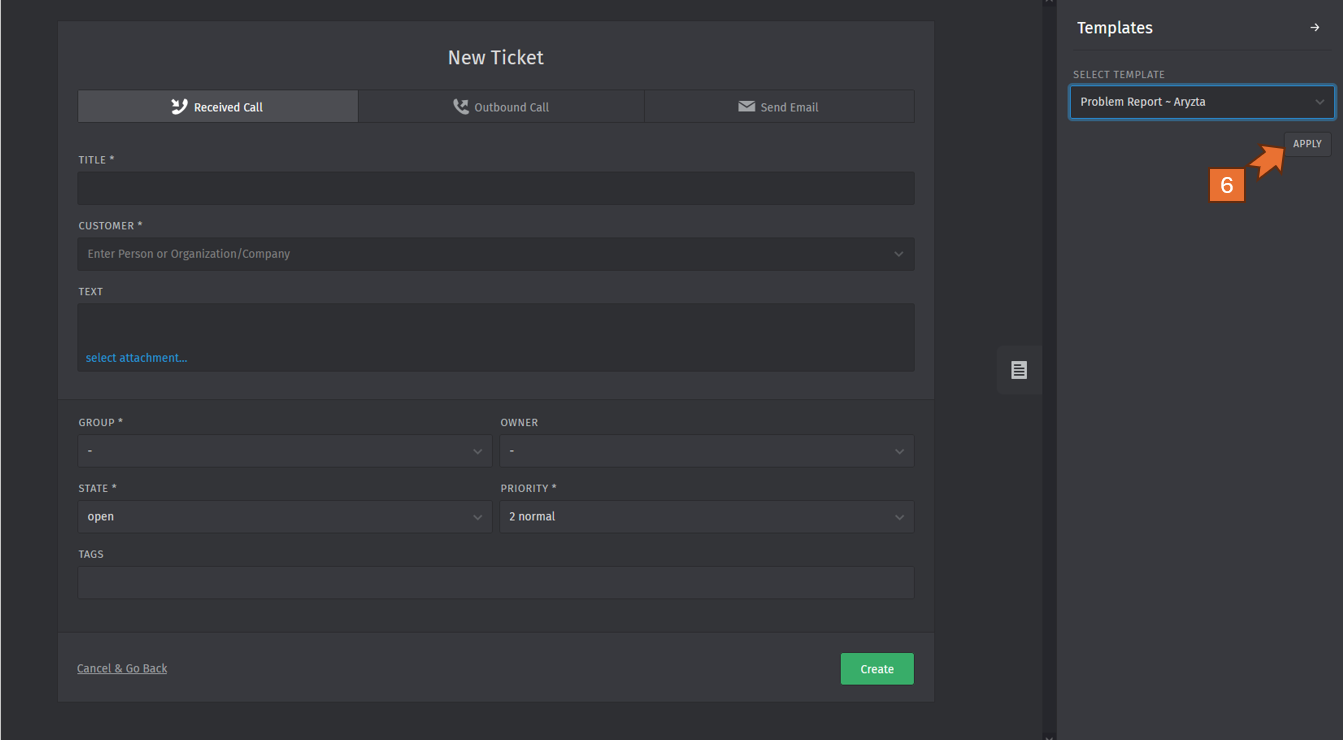The image size is (1343, 740).
Task: Open the Group dropdown
Action: [x=285, y=451]
